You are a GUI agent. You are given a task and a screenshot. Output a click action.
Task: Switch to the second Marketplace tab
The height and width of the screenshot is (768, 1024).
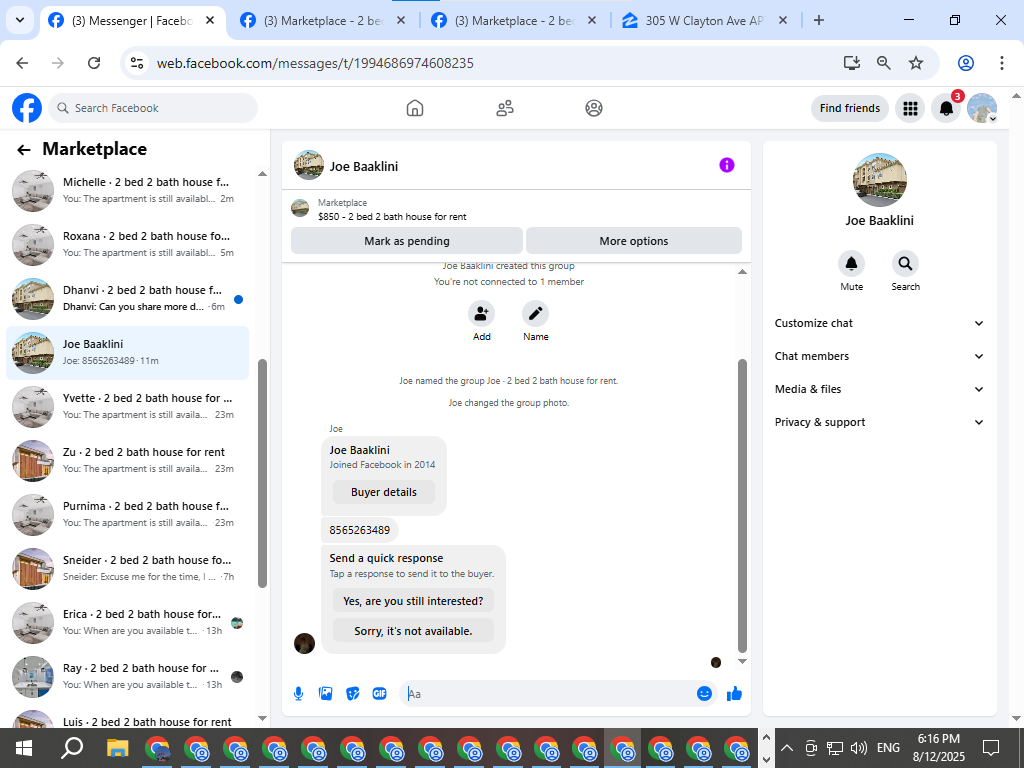(x=323, y=21)
